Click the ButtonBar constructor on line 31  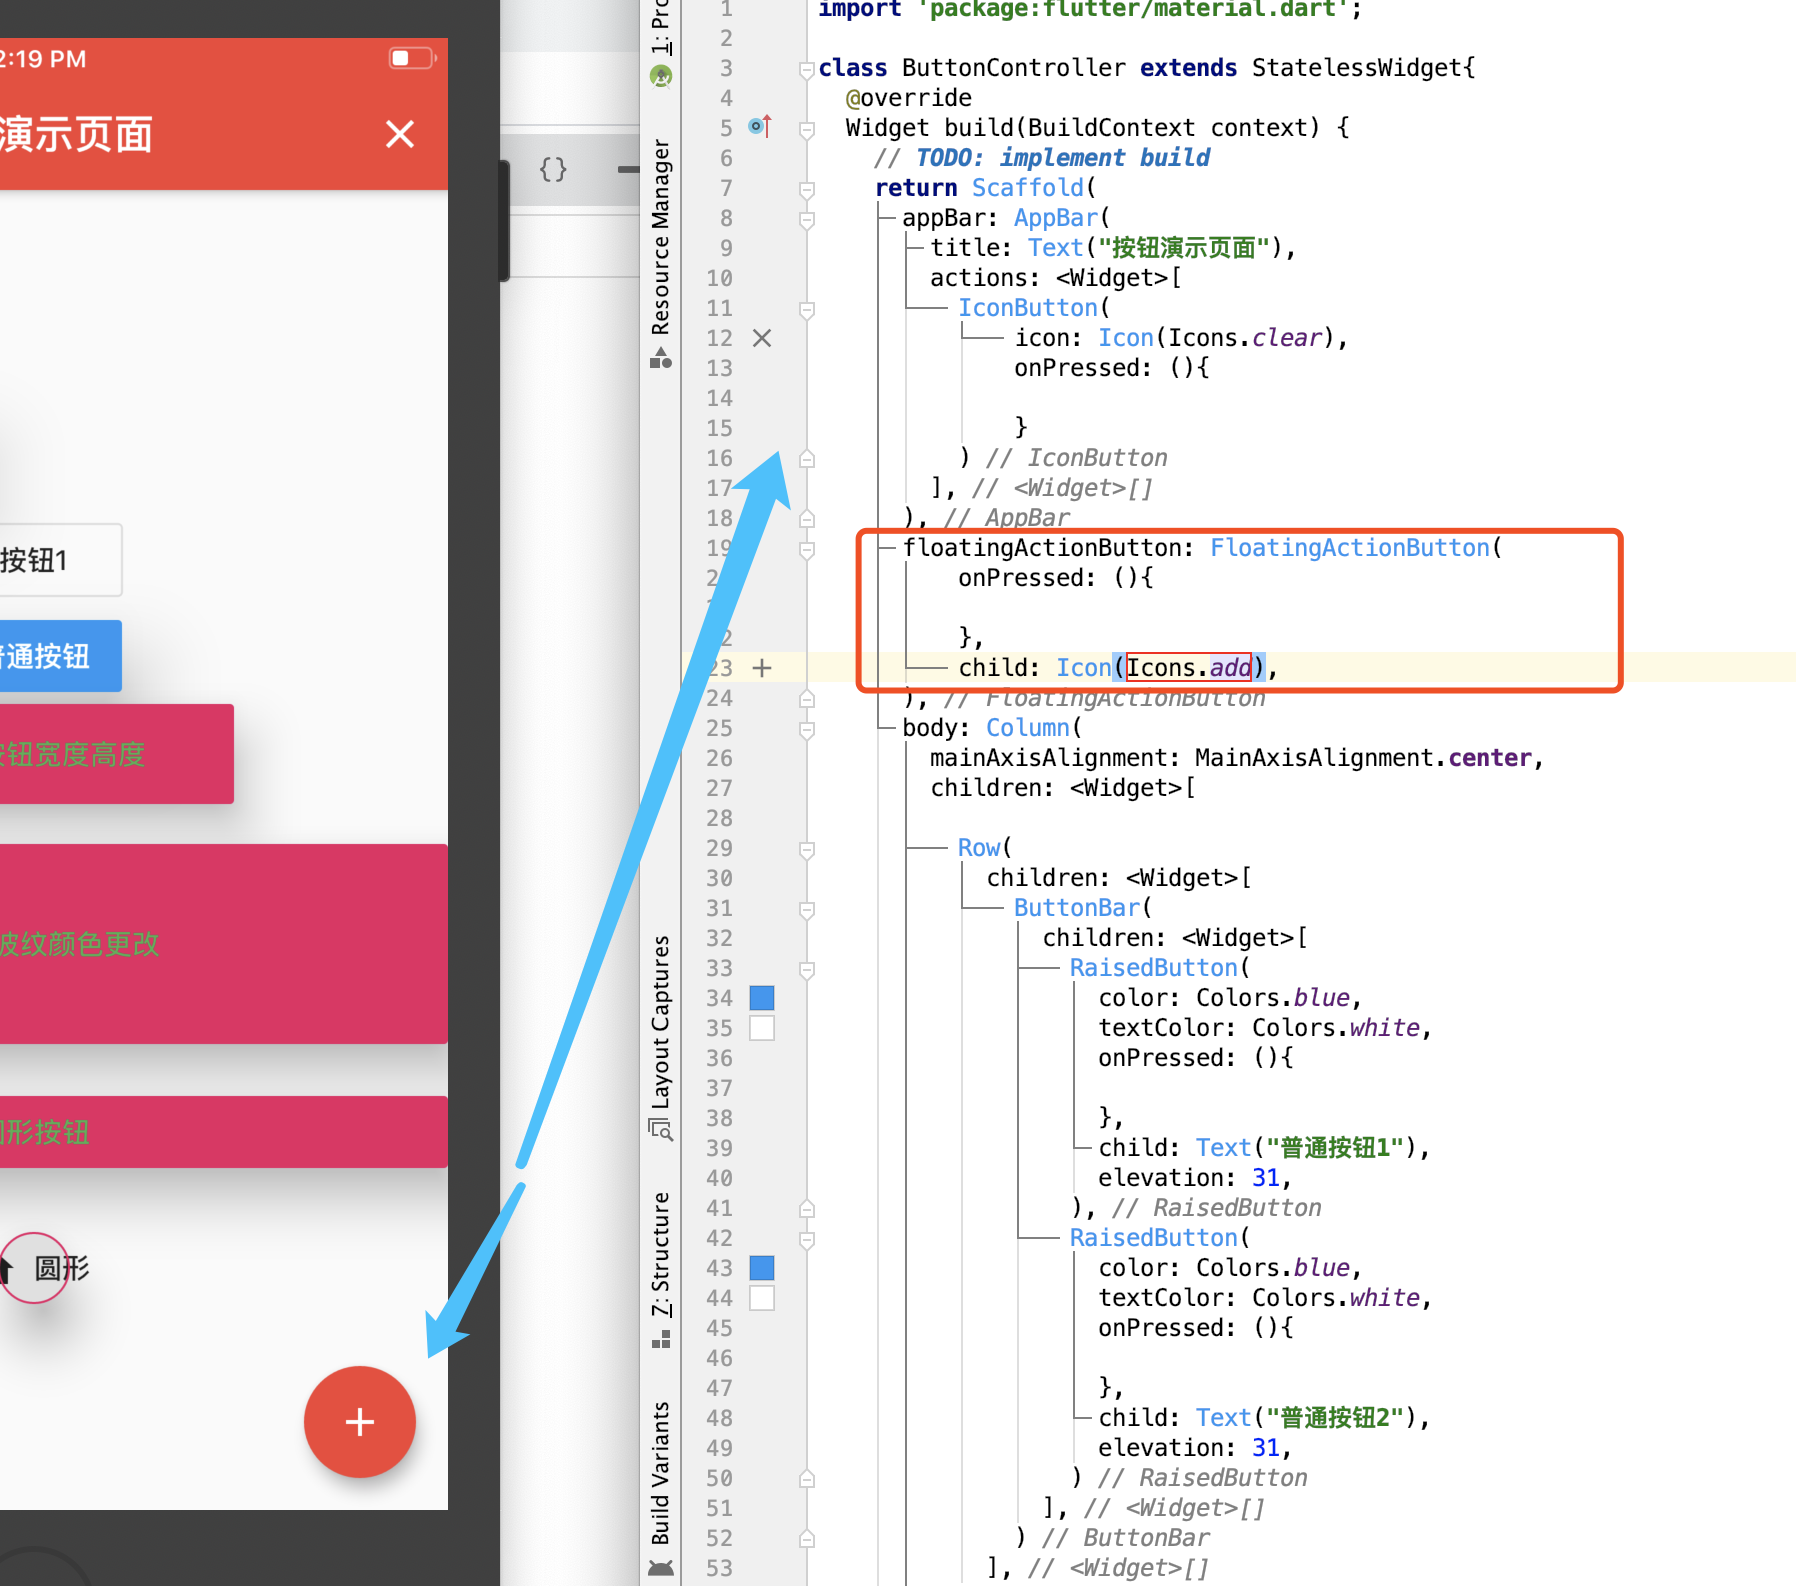tap(1077, 908)
